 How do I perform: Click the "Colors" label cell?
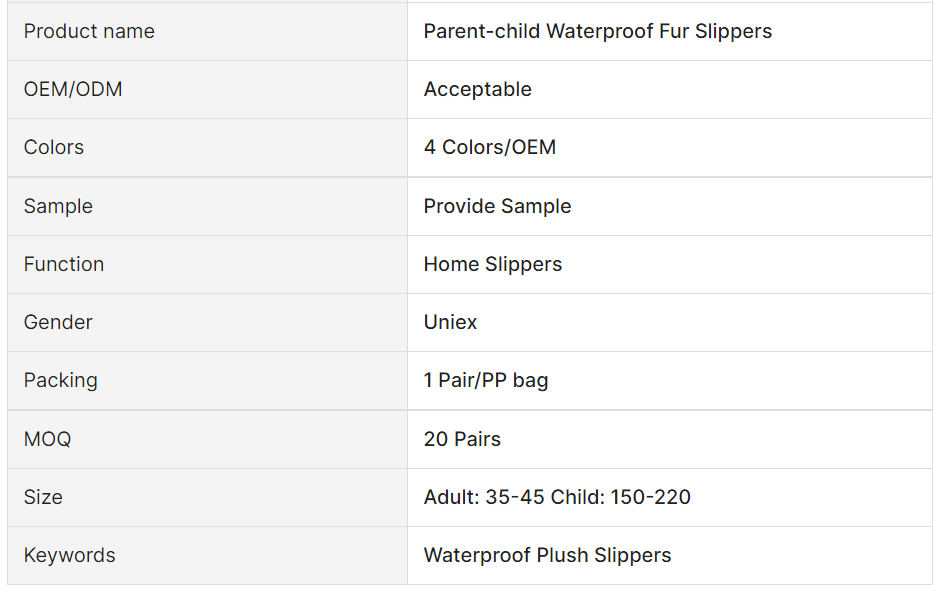54,147
